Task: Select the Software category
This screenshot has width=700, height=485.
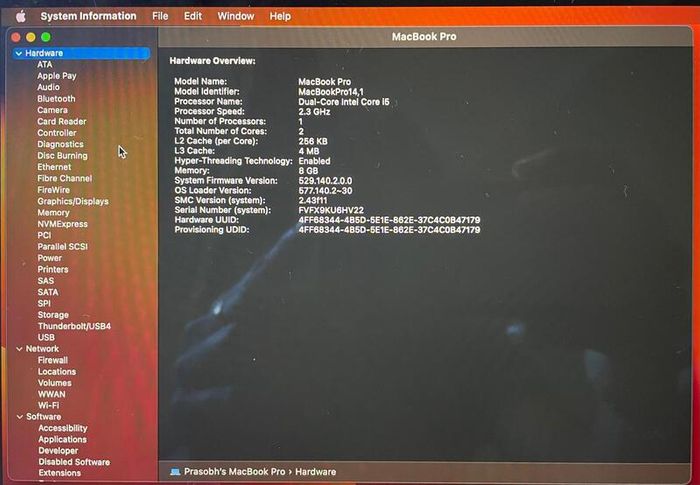Action: click(43, 417)
